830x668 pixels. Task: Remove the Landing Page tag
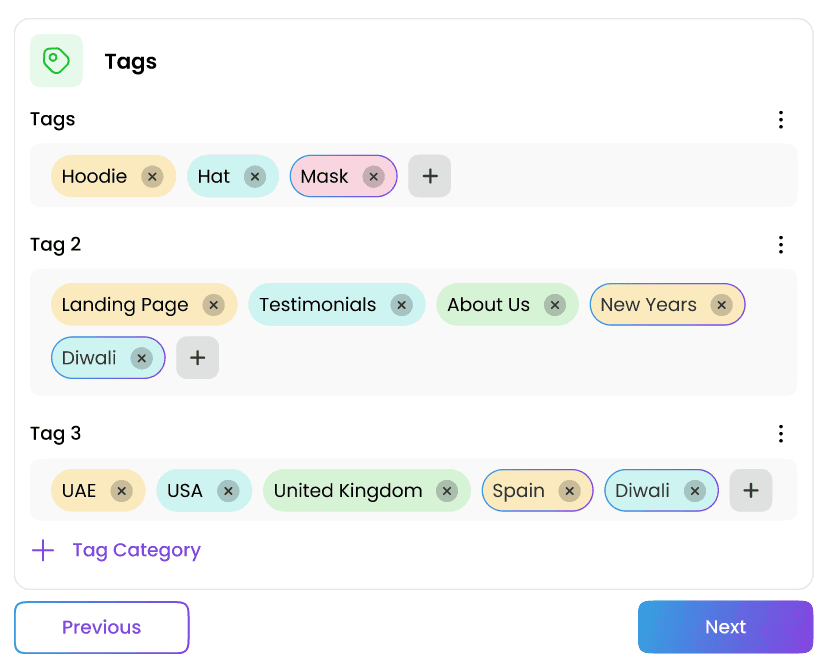coord(213,305)
